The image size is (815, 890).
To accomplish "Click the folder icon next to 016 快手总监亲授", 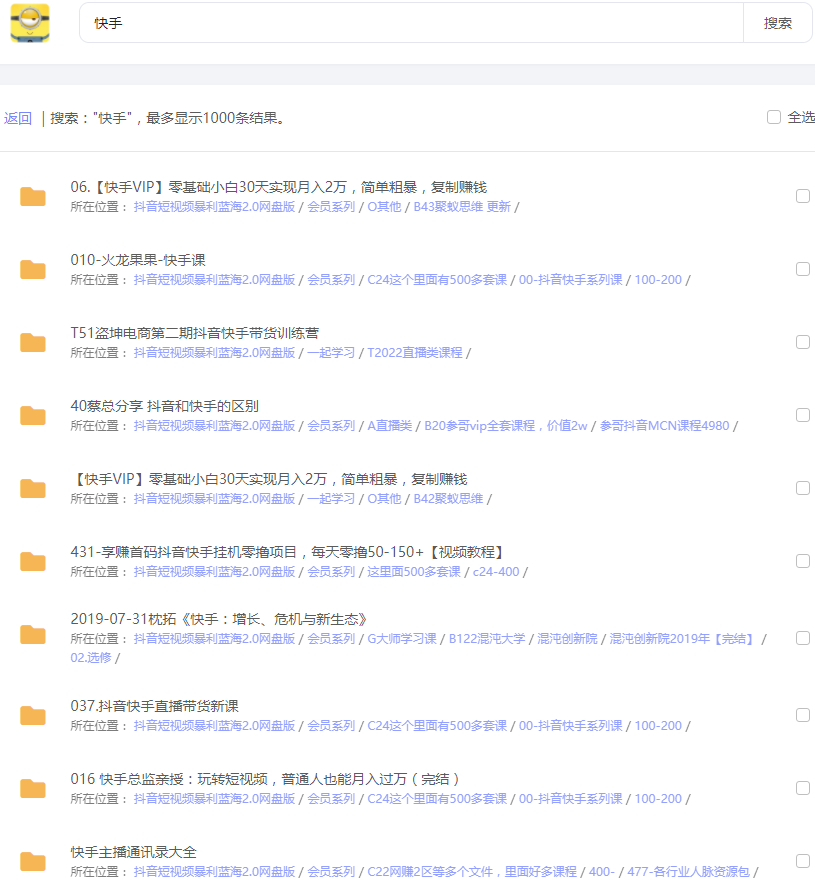I will 33,788.
